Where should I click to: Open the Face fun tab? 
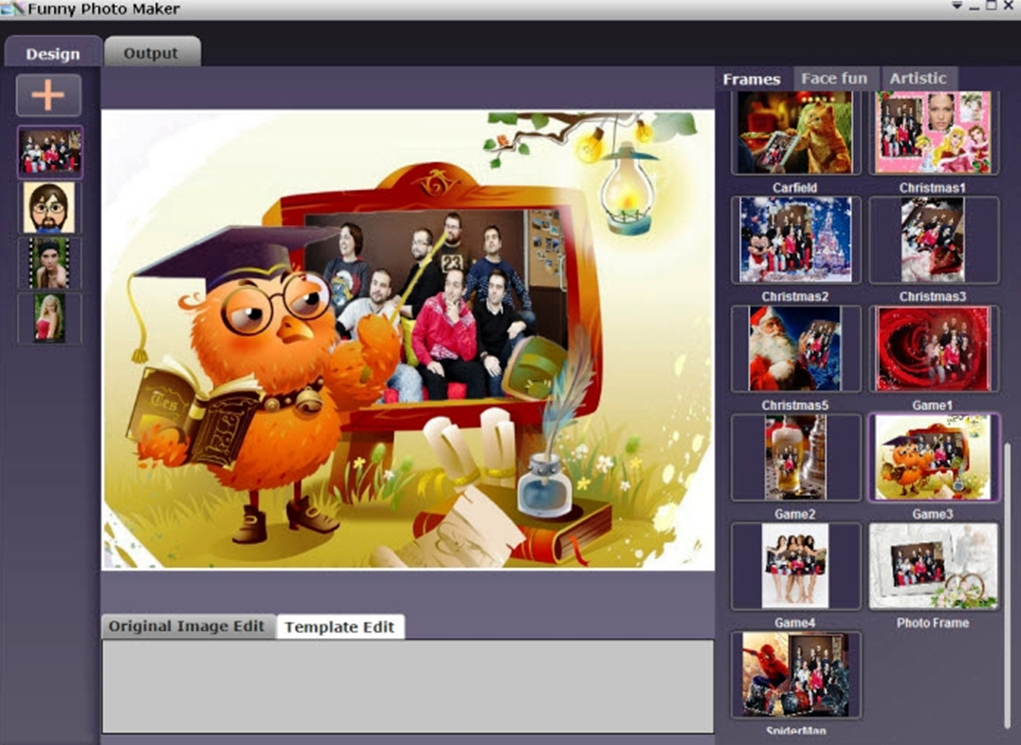pos(834,79)
